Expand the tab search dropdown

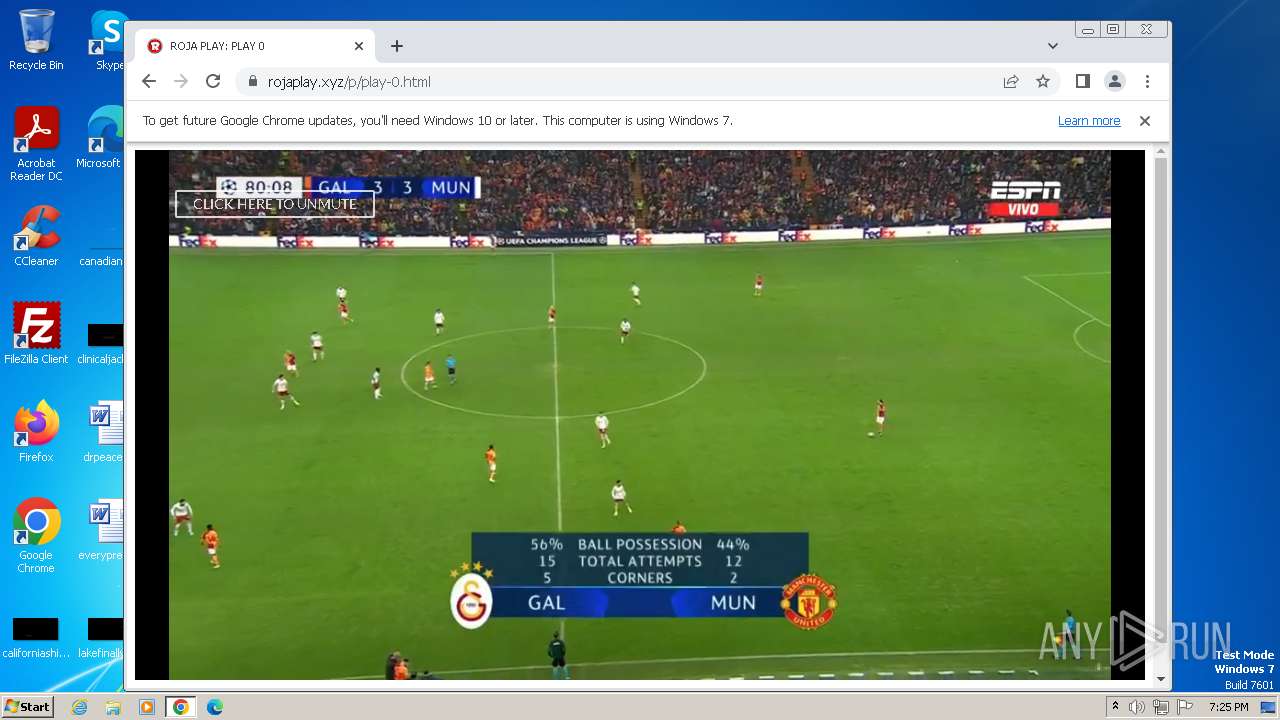1053,46
